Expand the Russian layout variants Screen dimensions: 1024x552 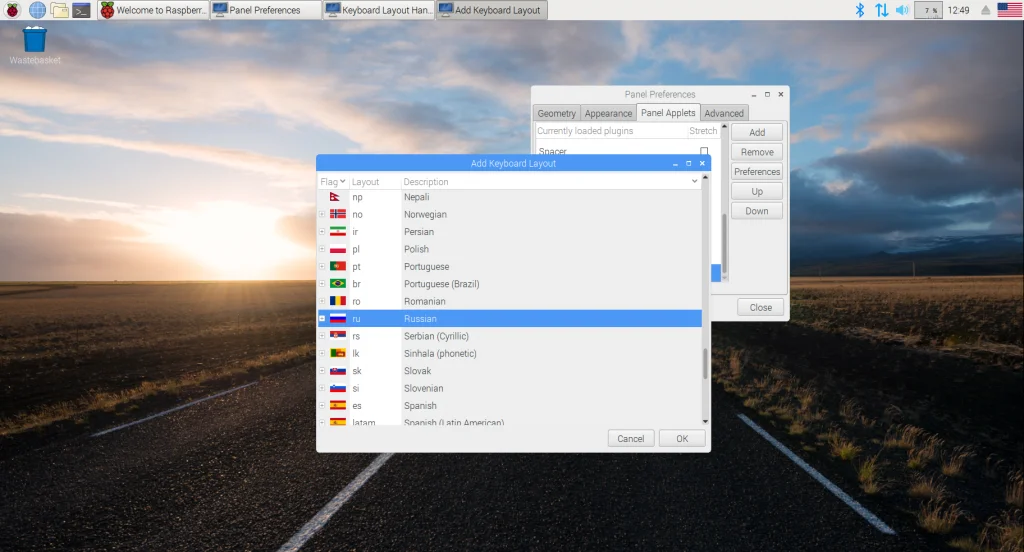[x=321, y=319]
